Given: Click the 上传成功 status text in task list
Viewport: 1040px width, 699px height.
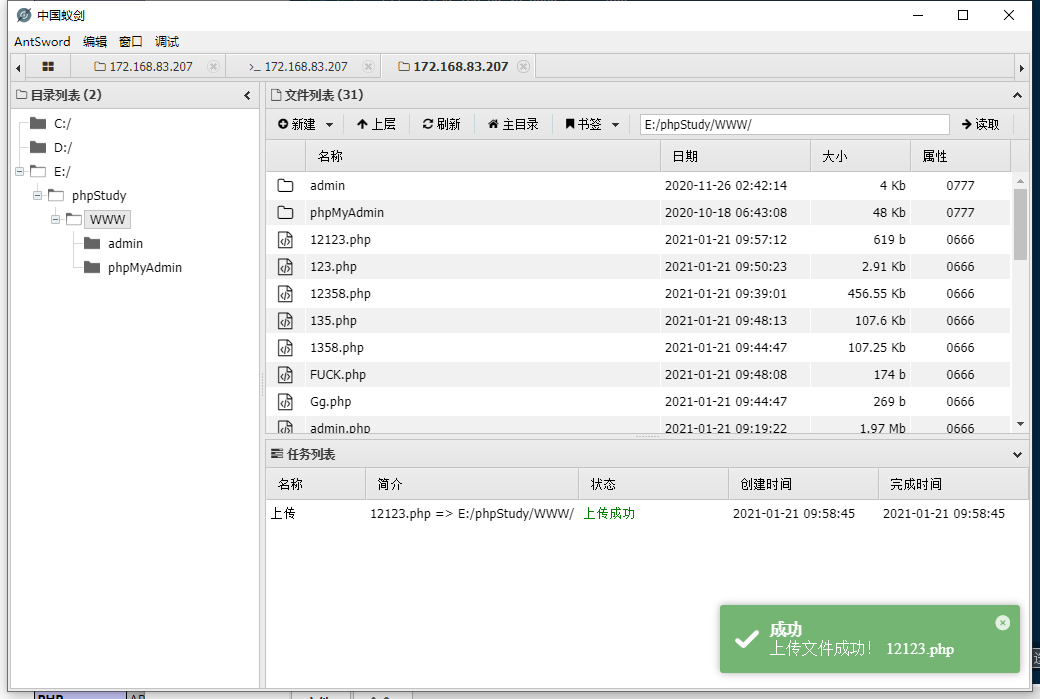Looking at the screenshot, I should click(x=609, y=513).
